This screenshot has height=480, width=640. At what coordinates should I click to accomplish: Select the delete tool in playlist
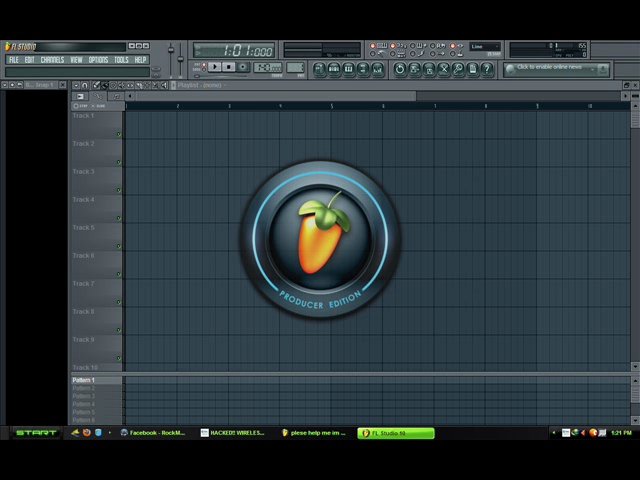pos(113,85)
